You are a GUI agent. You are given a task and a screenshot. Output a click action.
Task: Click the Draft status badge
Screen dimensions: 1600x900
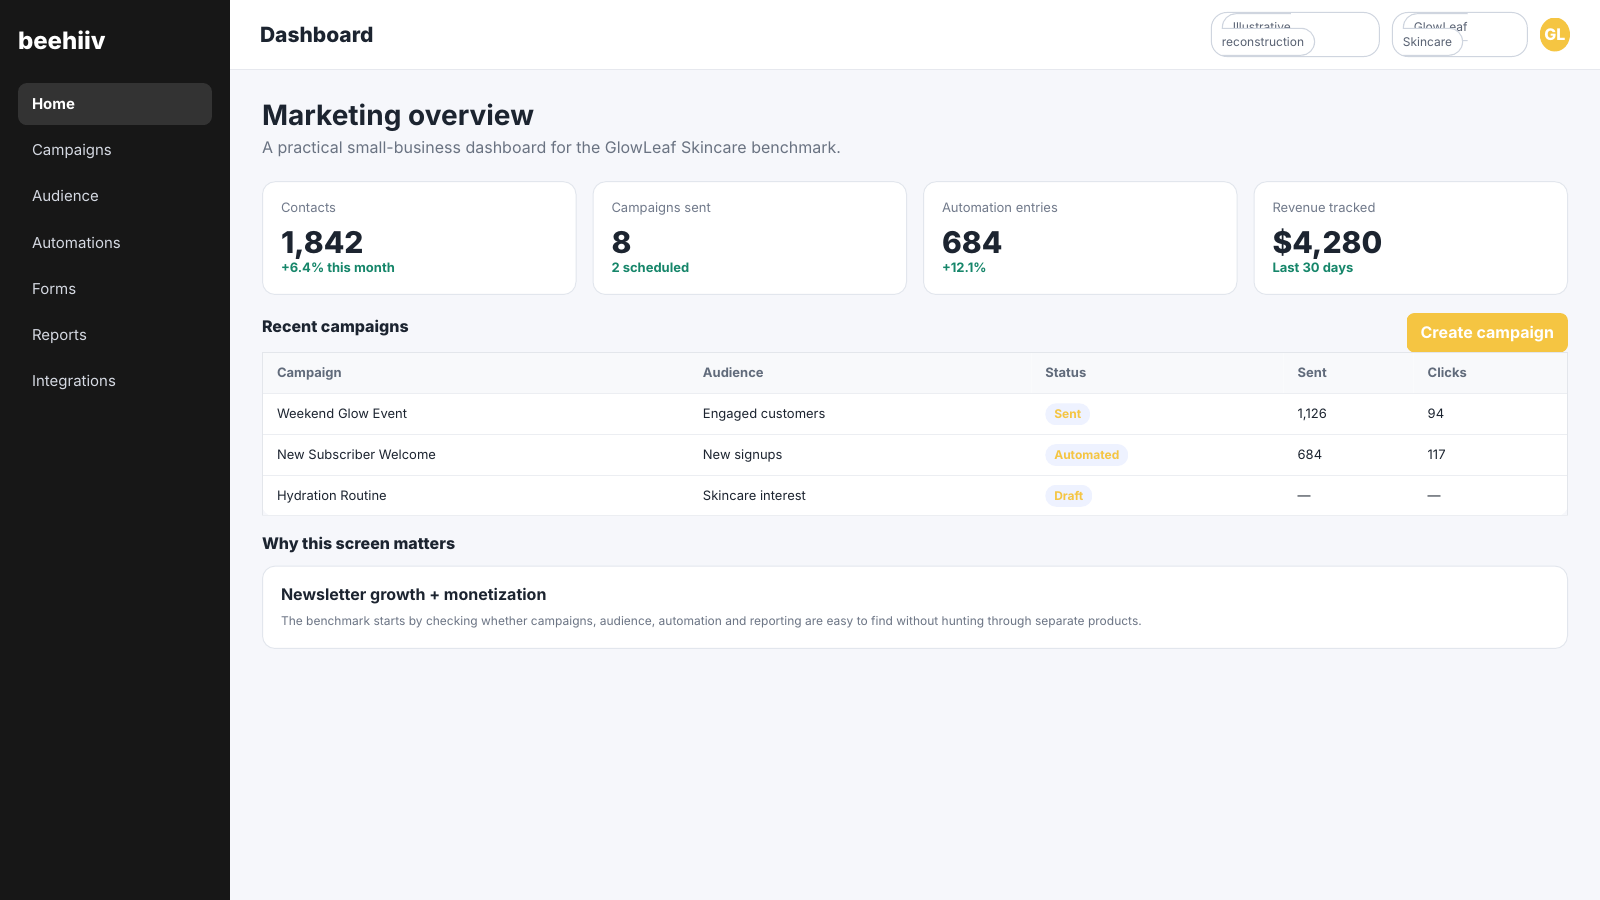pos(1068,496)
